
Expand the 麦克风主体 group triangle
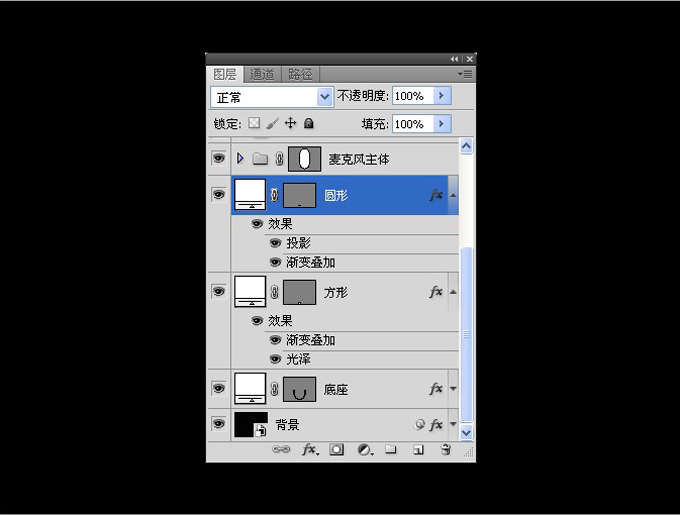click(240, 158)
